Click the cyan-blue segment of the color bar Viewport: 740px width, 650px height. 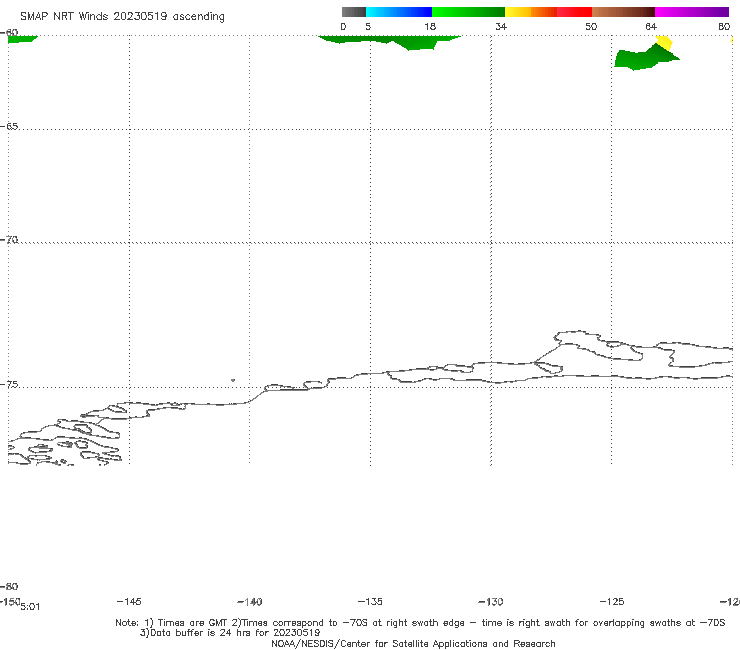point(399,12)
